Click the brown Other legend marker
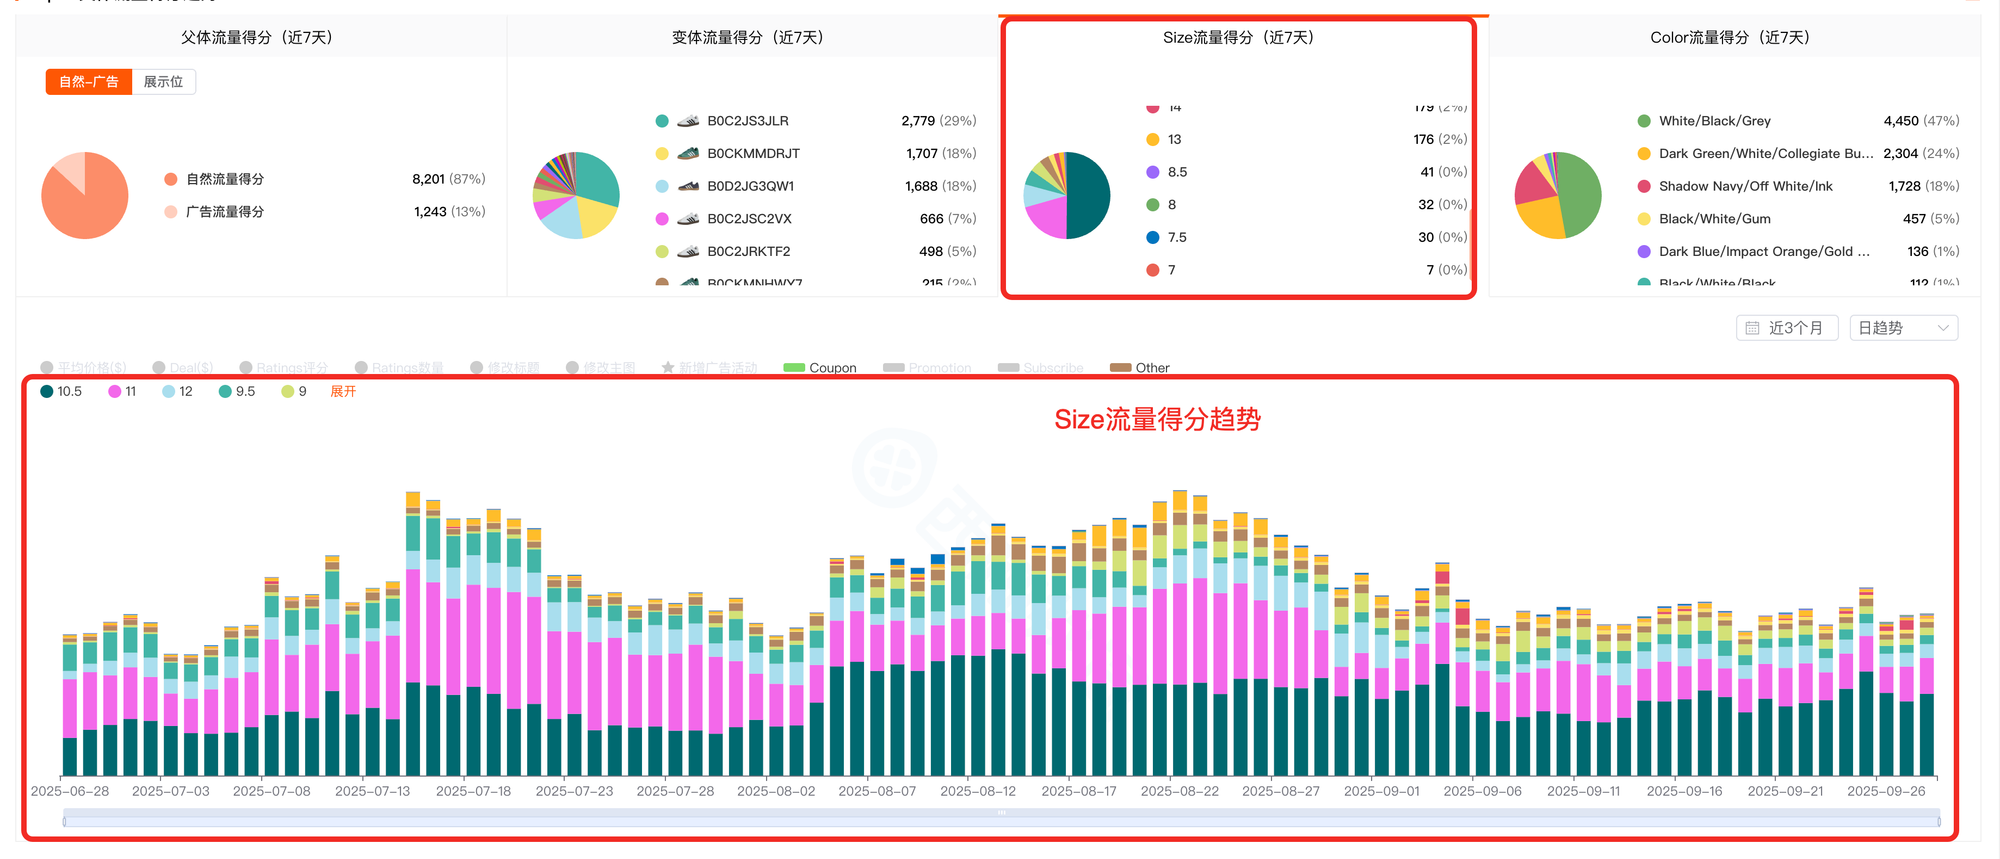Screen dimensions: 2000x859 [x=1120, y=368]
